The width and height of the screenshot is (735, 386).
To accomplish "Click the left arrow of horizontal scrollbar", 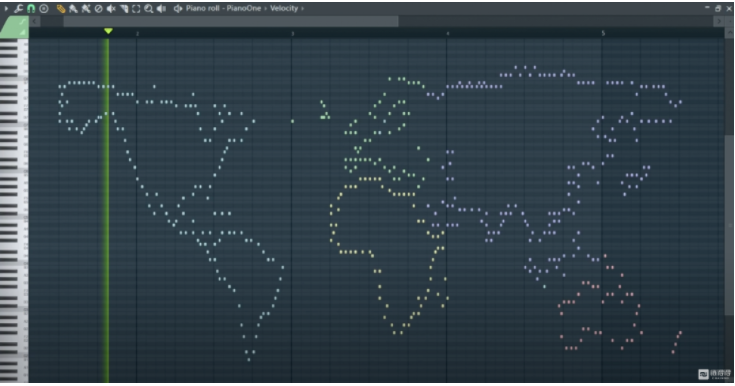I will 35,21.
